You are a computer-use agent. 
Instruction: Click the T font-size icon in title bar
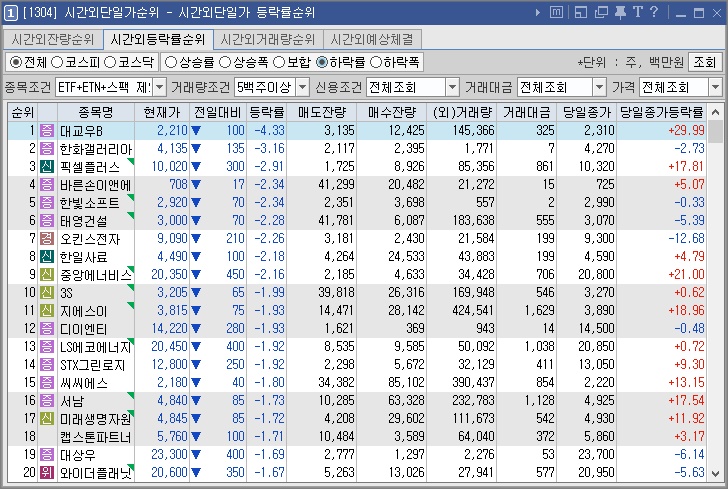coord(637,12)
